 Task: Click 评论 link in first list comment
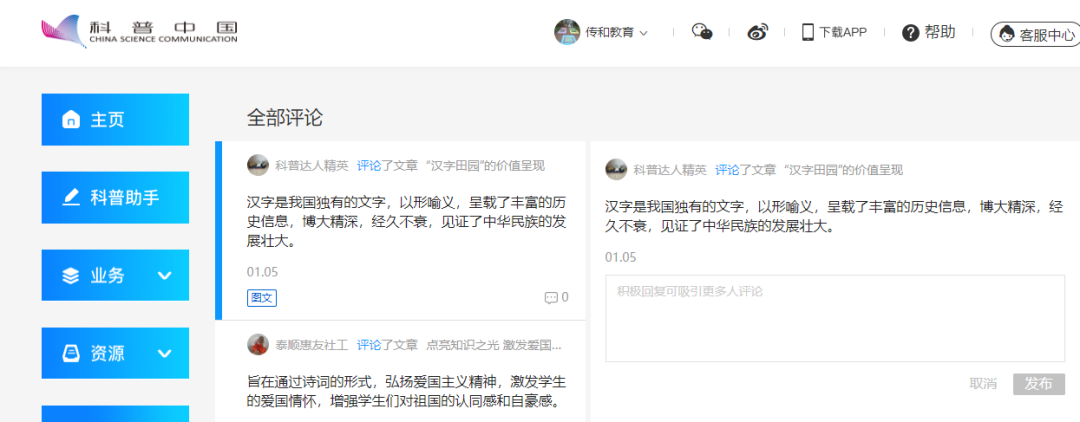368,165
